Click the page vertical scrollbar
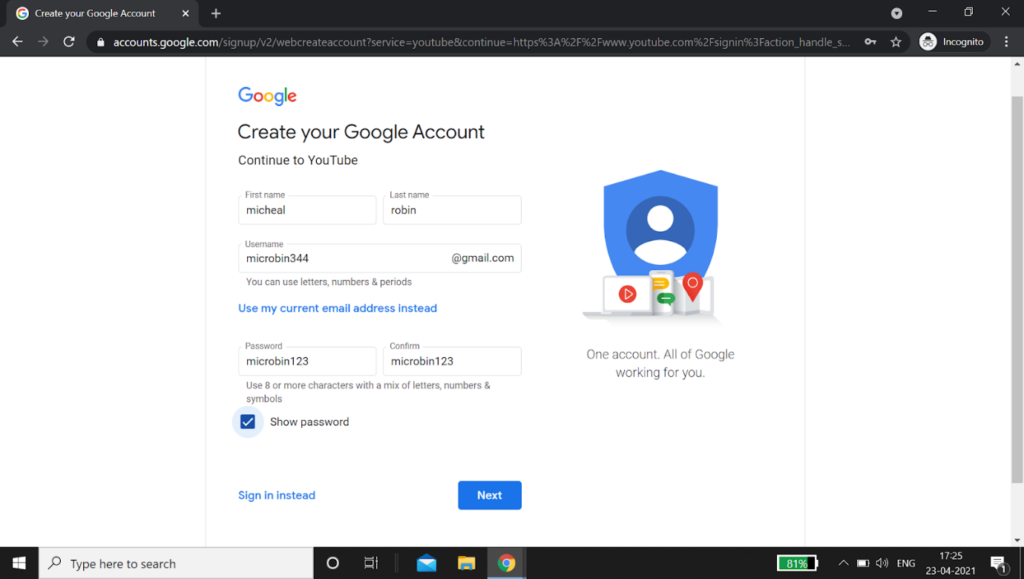 pyautogui.click(x=1017, y=289)
